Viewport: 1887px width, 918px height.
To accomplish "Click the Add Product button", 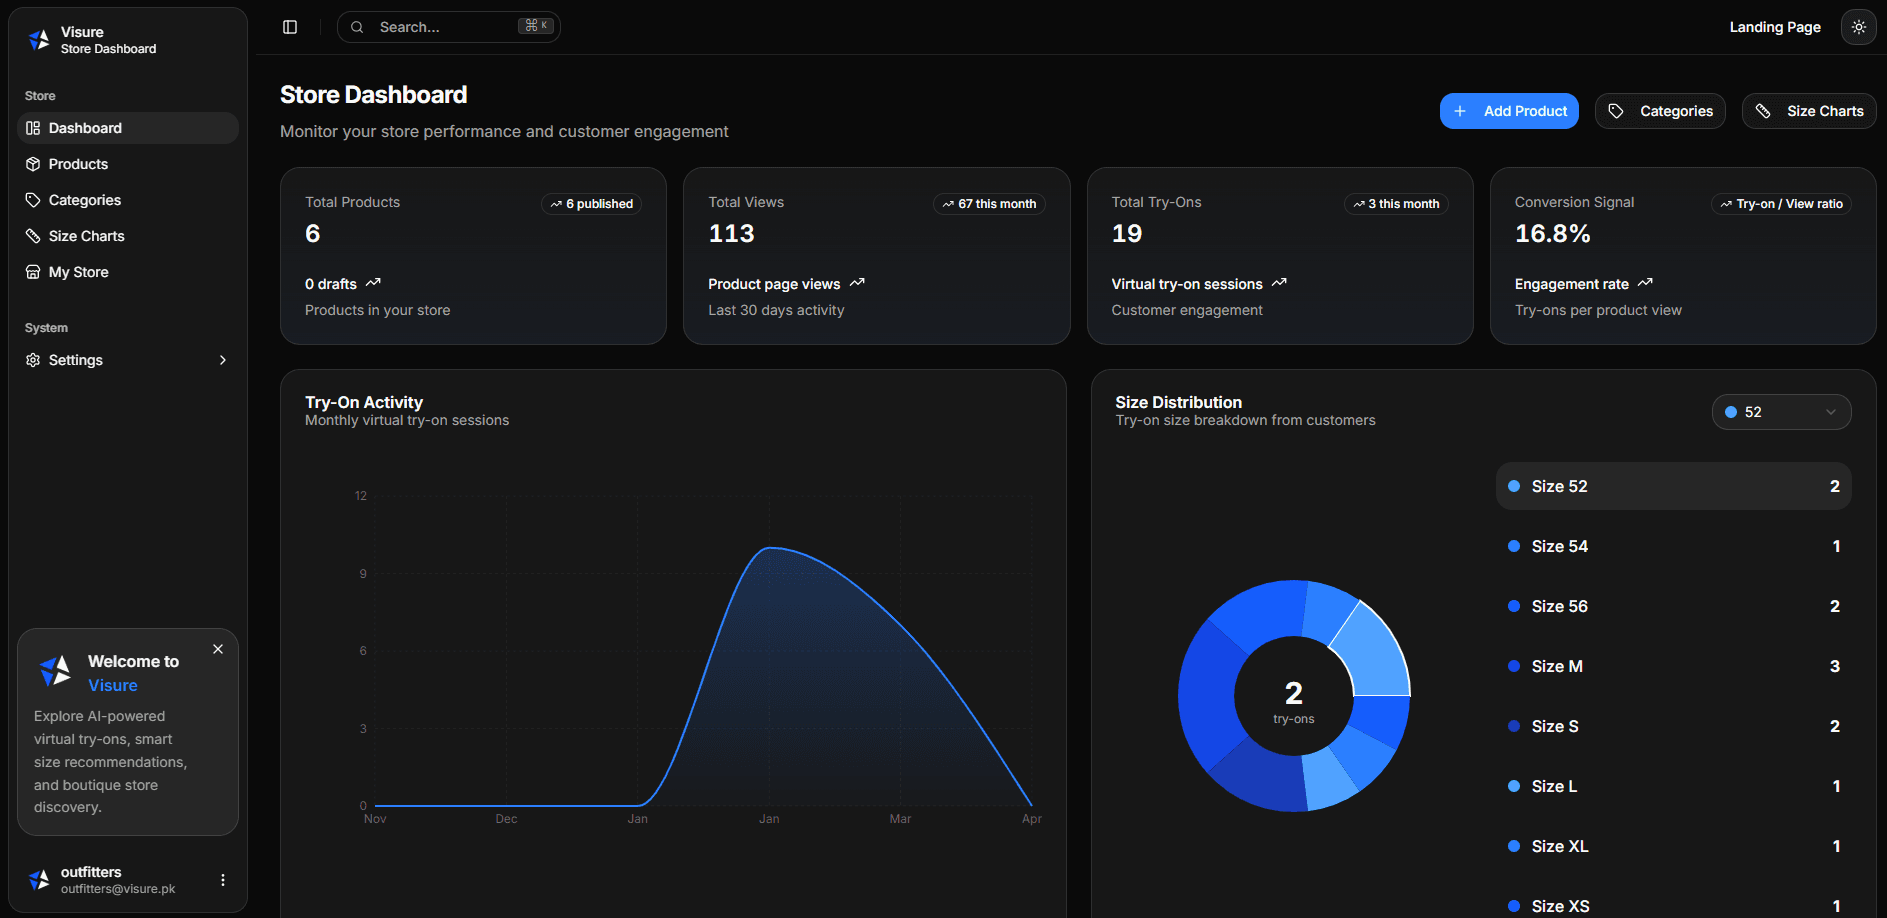I will click(x=1509, y=111).
